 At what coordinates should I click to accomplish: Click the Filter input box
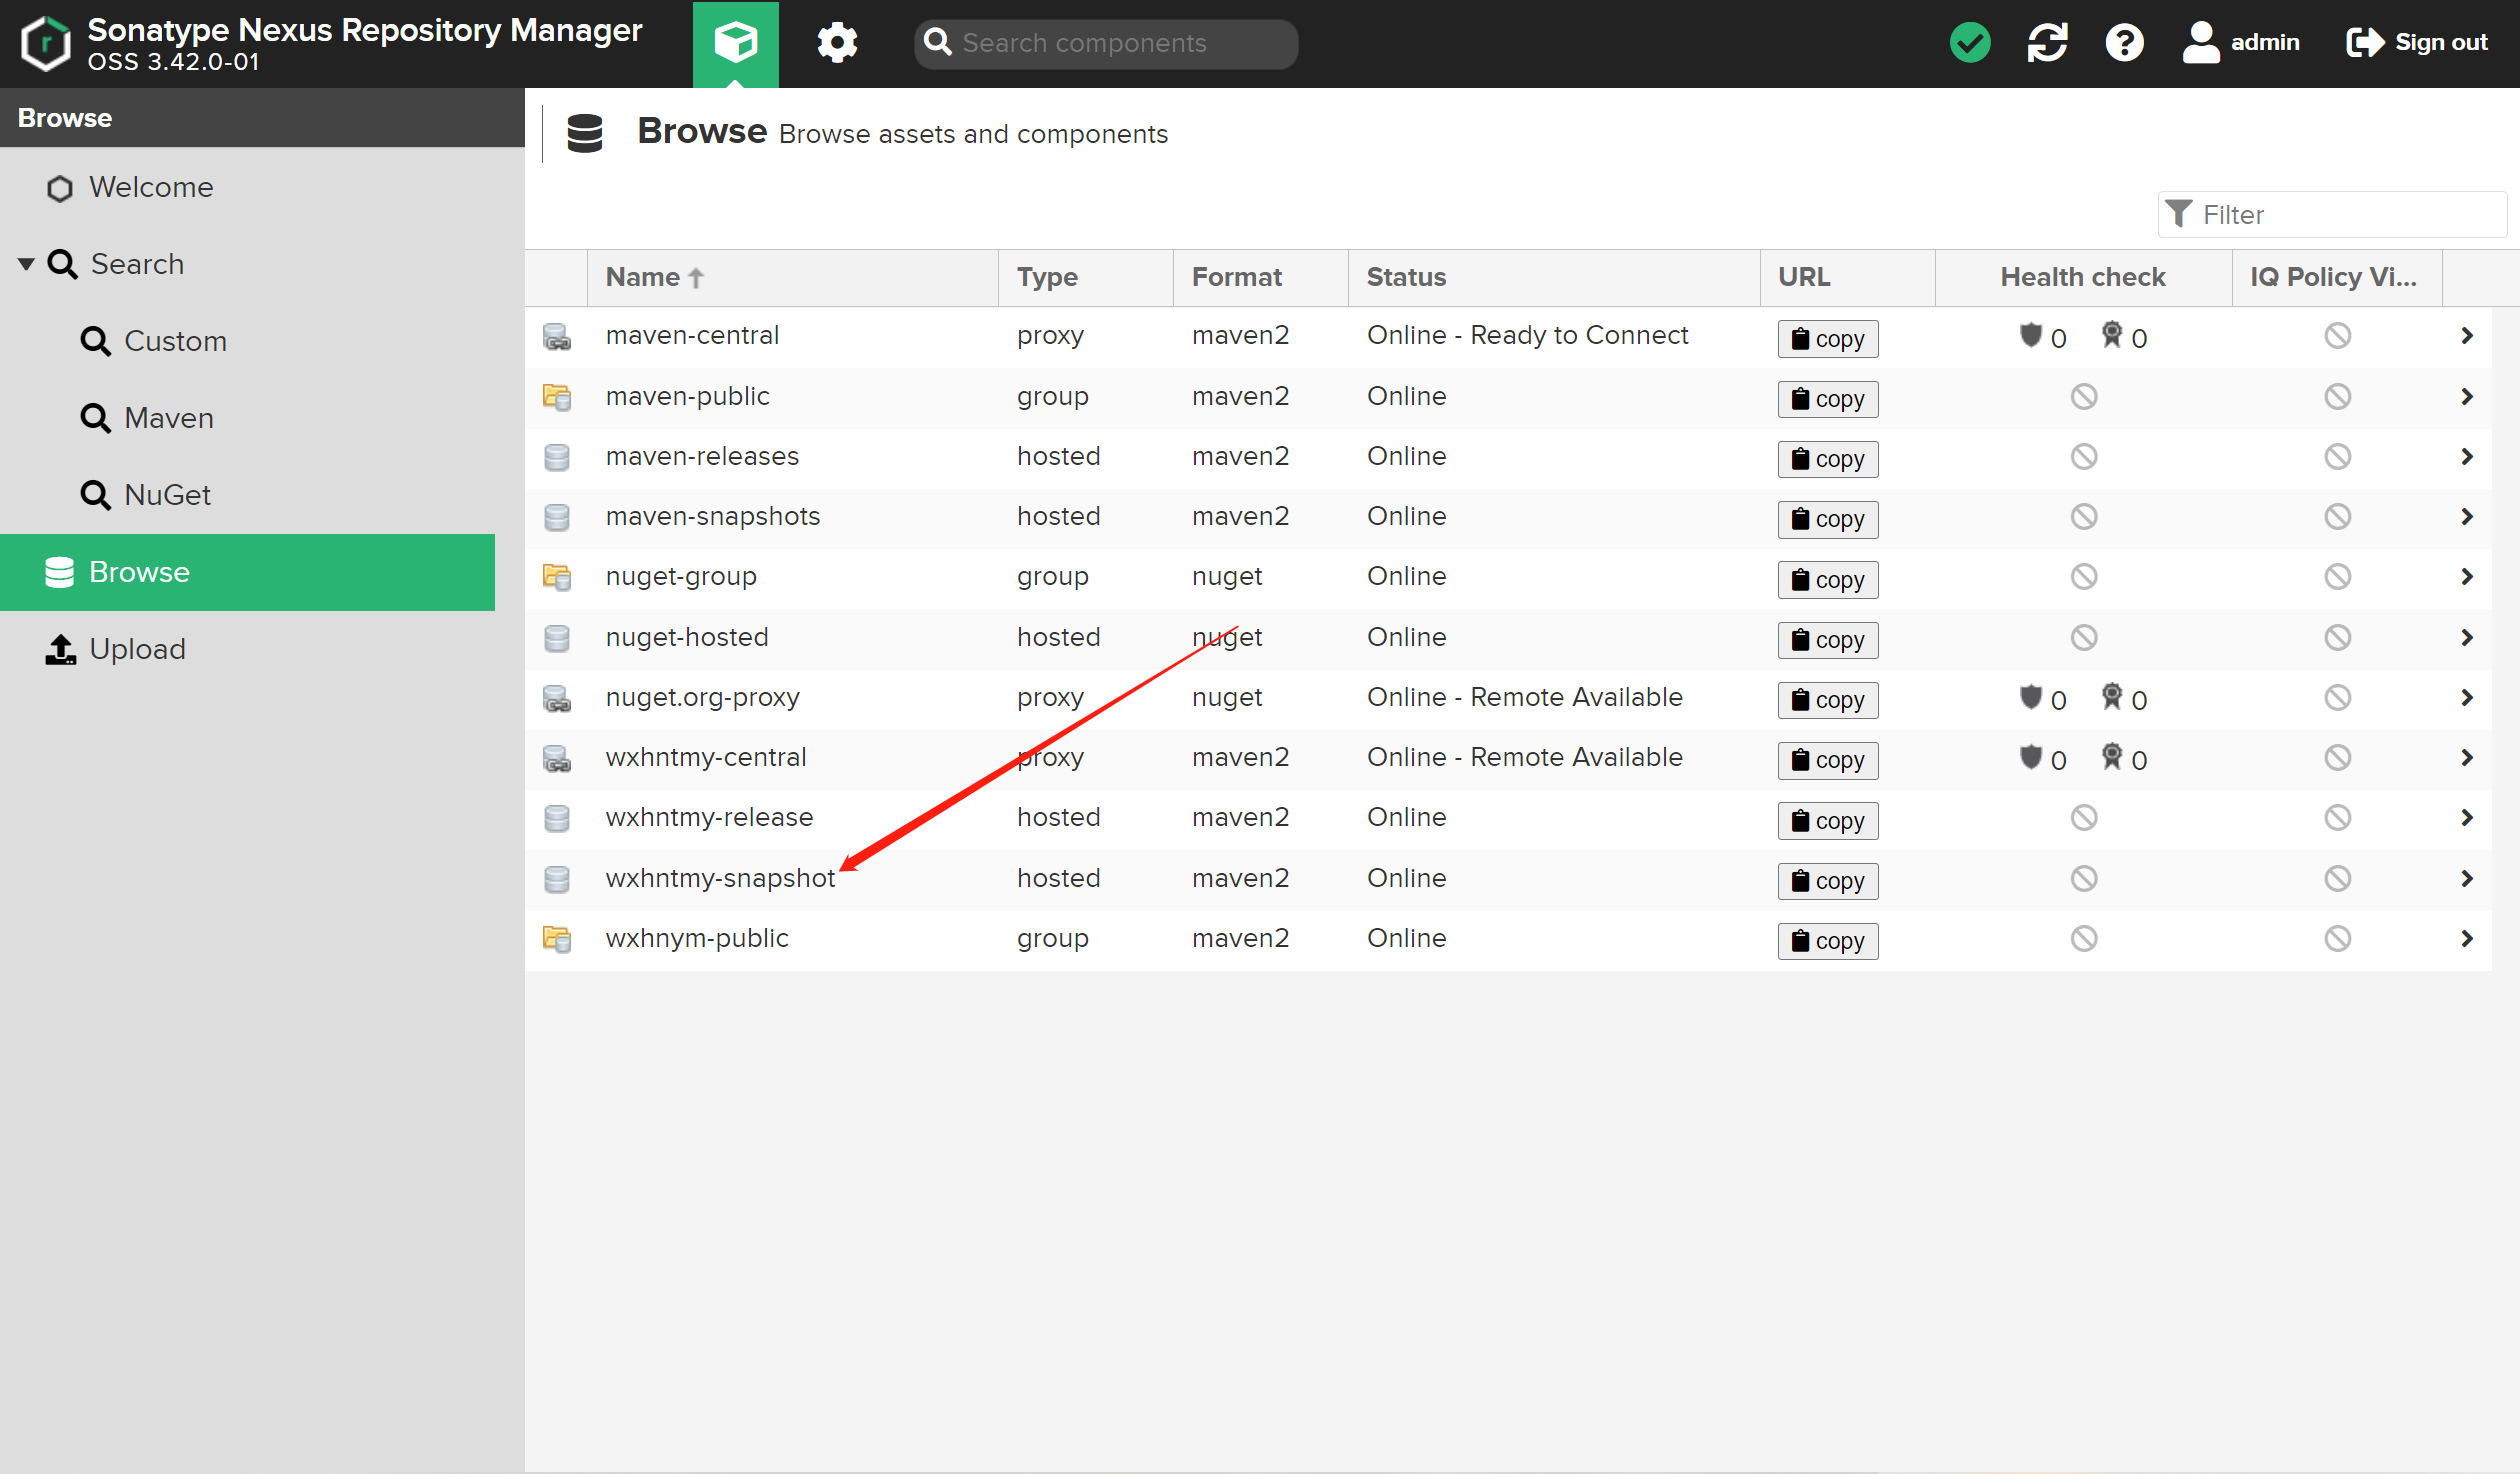pos(2332,214)
